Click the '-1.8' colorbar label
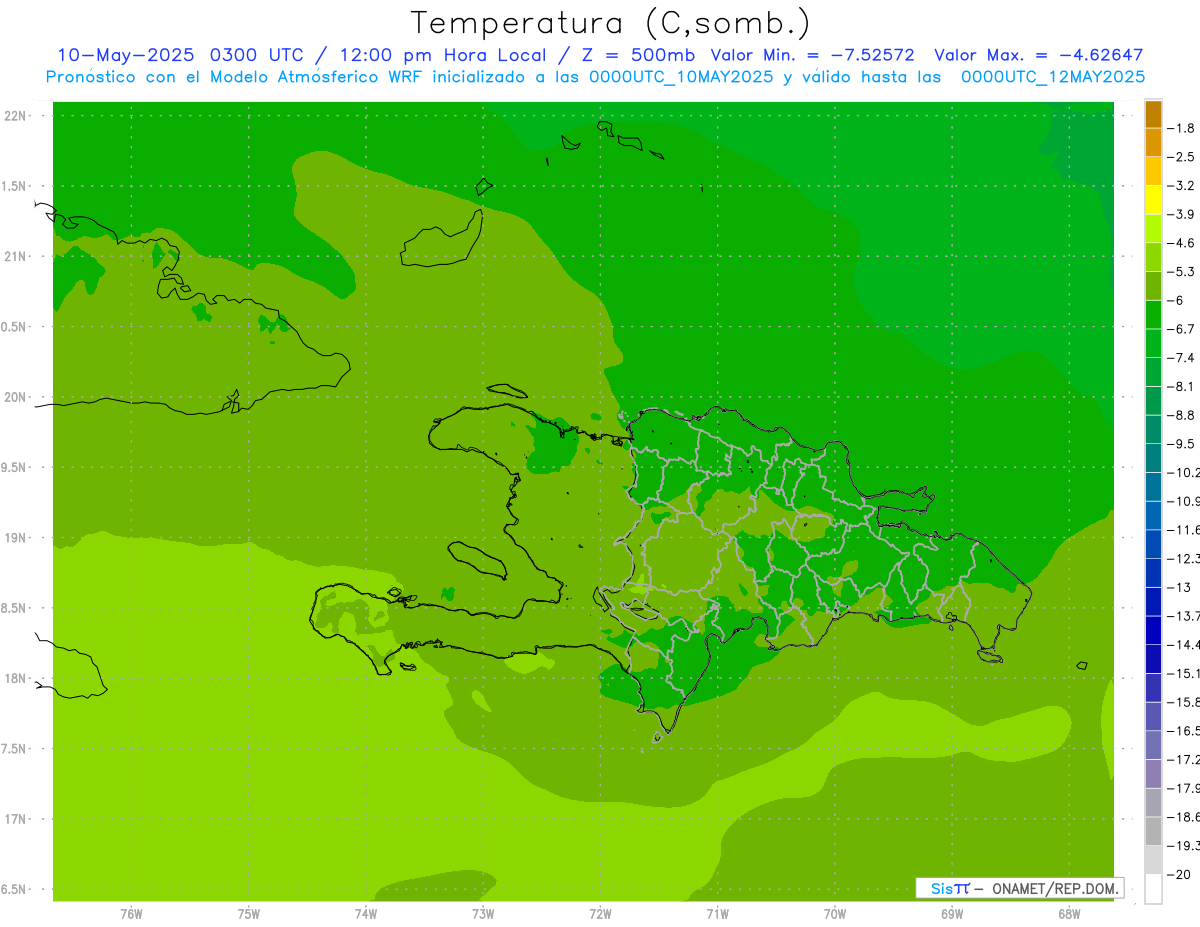 pos(1182,128)
